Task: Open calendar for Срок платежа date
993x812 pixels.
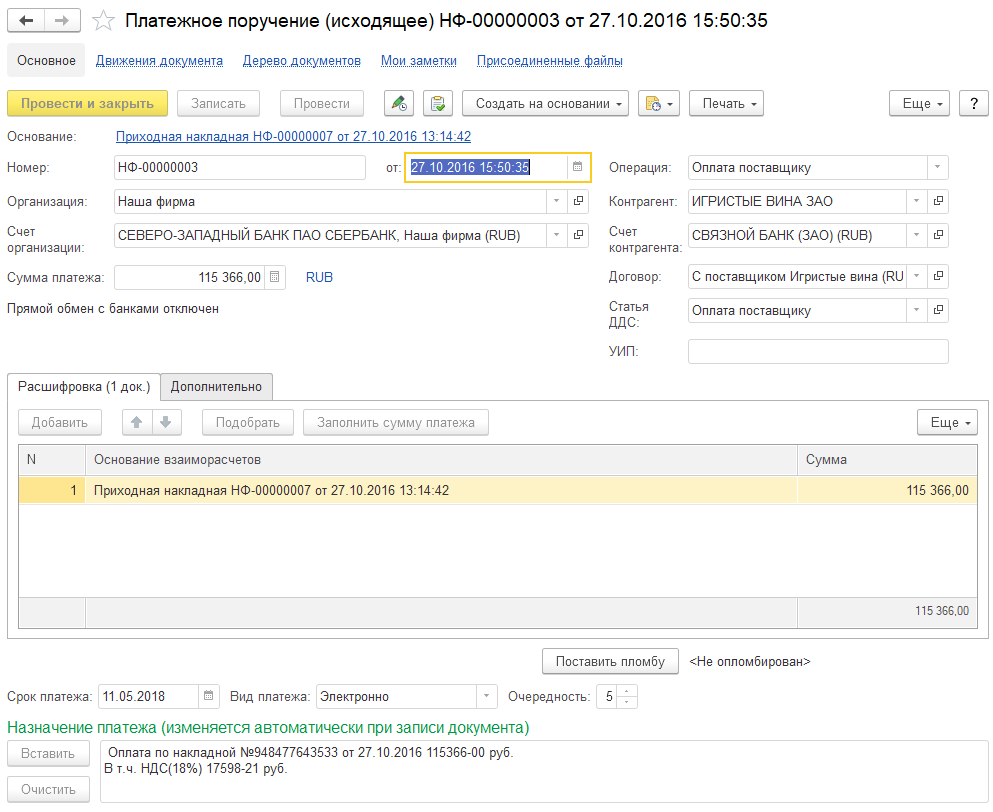Action: [208, 696]
